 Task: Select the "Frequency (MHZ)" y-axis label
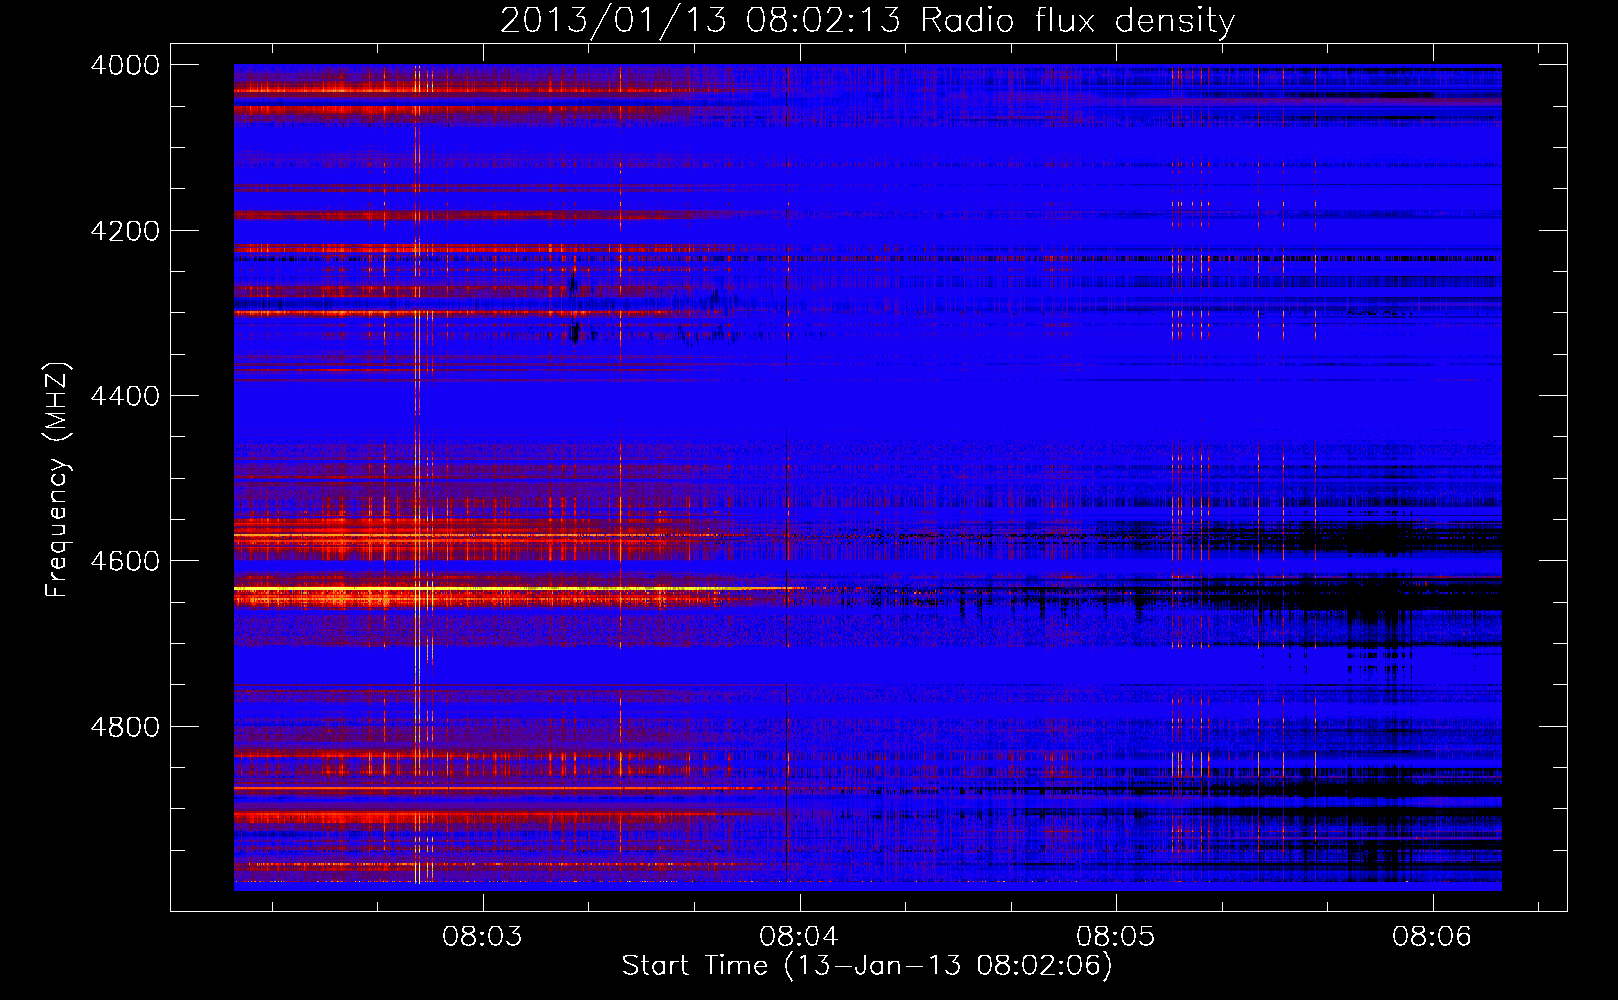[x=57, y=480]
